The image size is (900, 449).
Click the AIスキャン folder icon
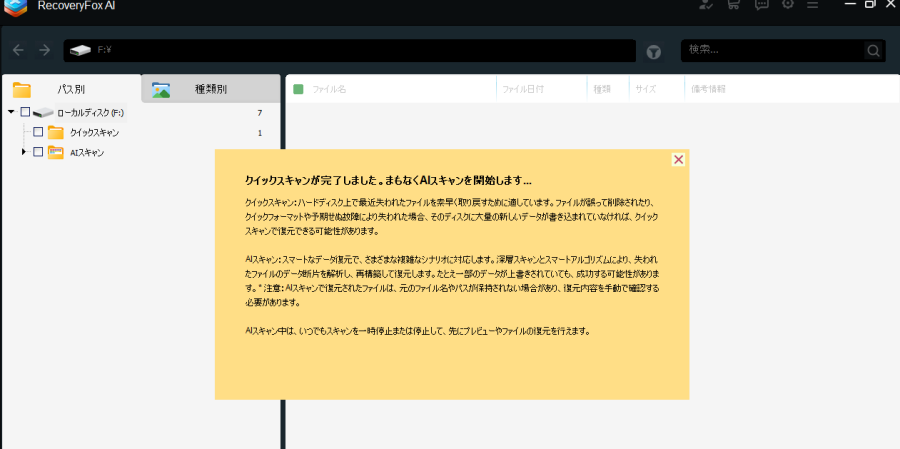56,152
